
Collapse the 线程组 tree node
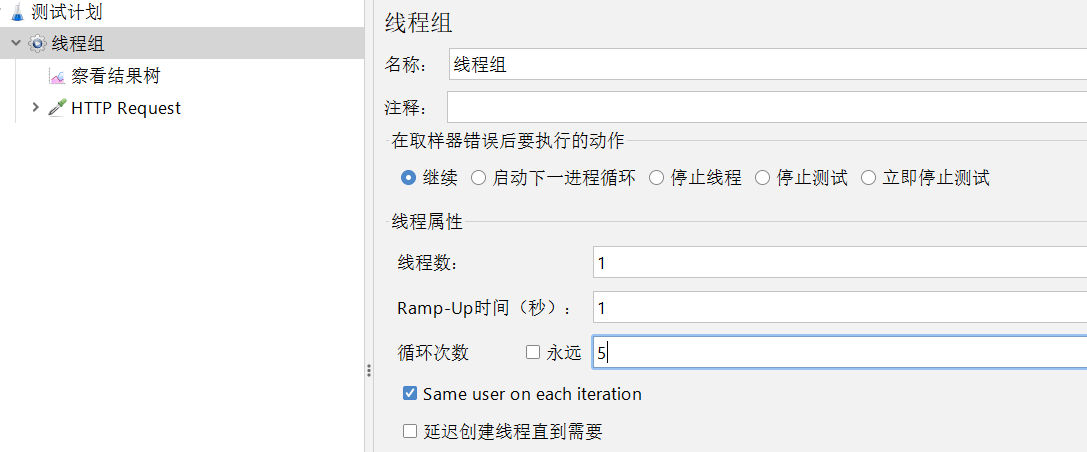tap(16, 43)
